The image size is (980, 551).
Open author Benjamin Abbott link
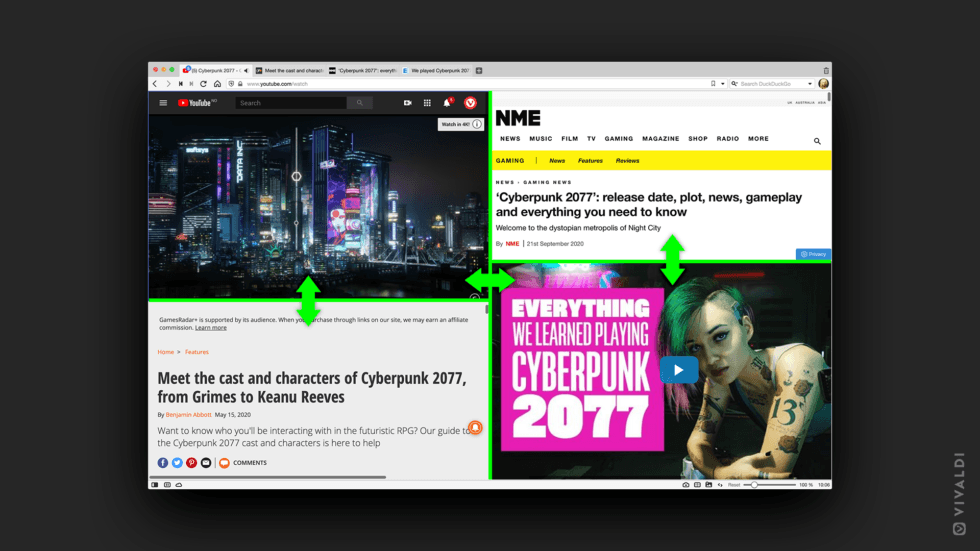(x=188, y=415)
